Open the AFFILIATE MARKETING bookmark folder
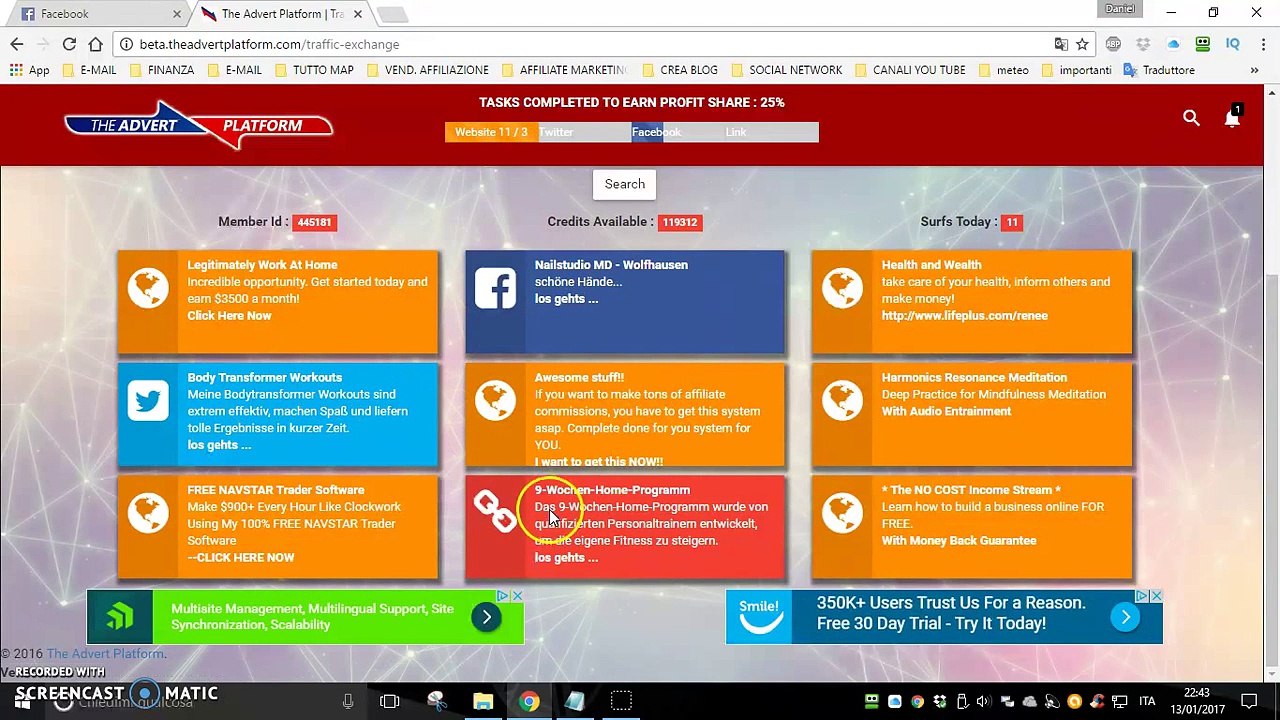The height and width of the screenshot is (720, 1280). coord(563,70)
